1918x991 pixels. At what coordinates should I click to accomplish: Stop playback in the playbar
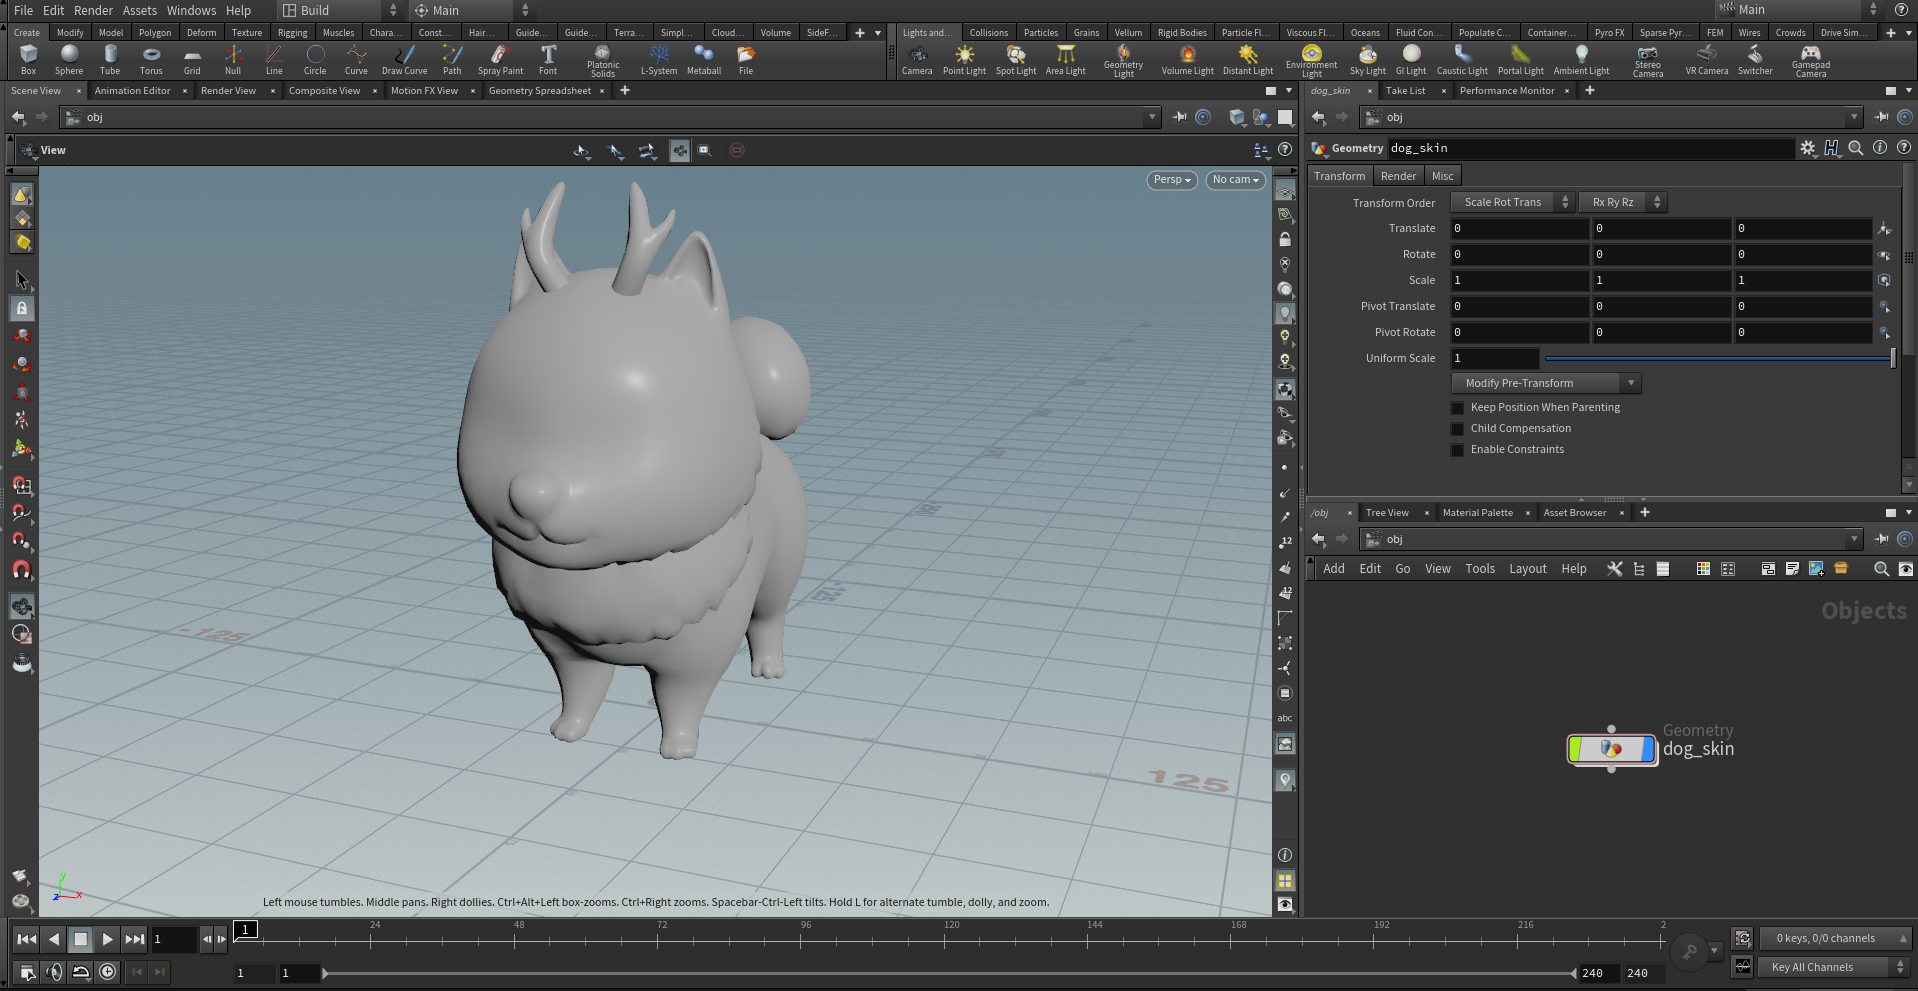[x=81, y=939]
